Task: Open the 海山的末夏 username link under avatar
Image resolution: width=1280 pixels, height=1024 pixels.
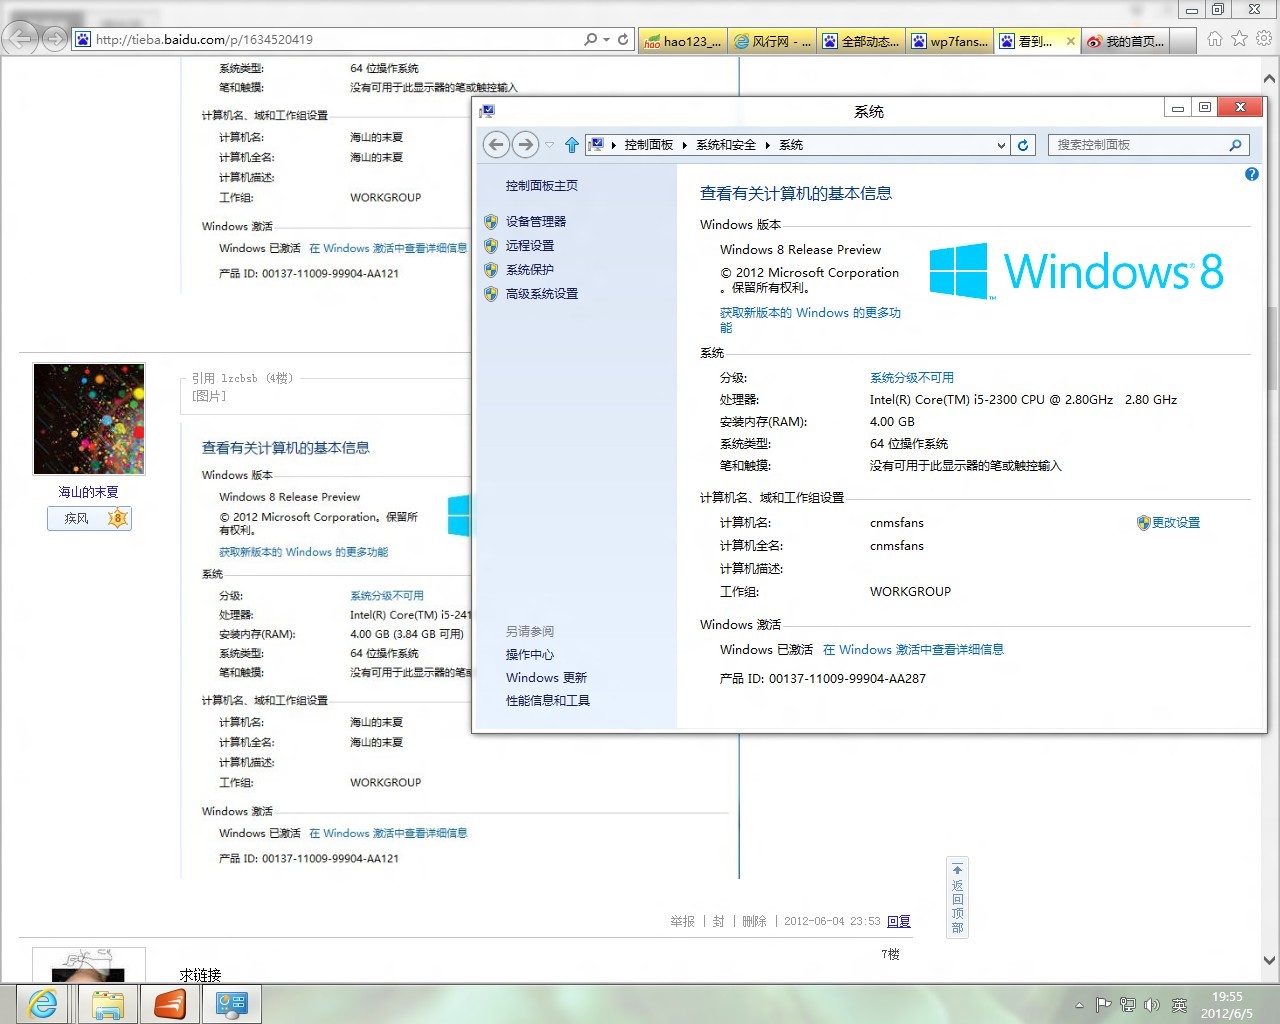Action: [88, 492]
